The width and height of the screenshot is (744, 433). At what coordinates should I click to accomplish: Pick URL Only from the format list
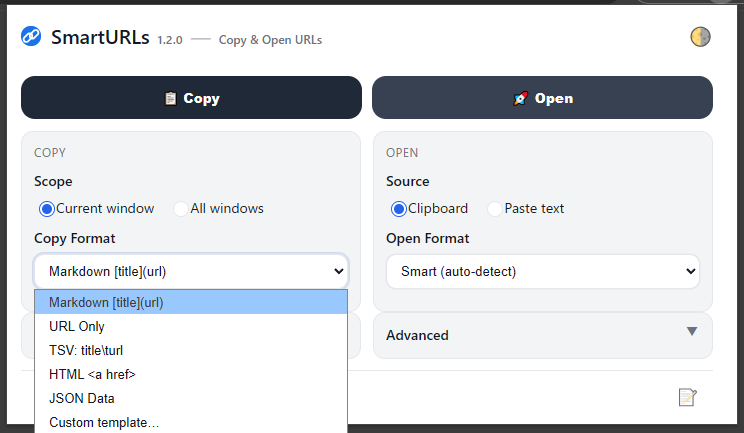[191, 326]
